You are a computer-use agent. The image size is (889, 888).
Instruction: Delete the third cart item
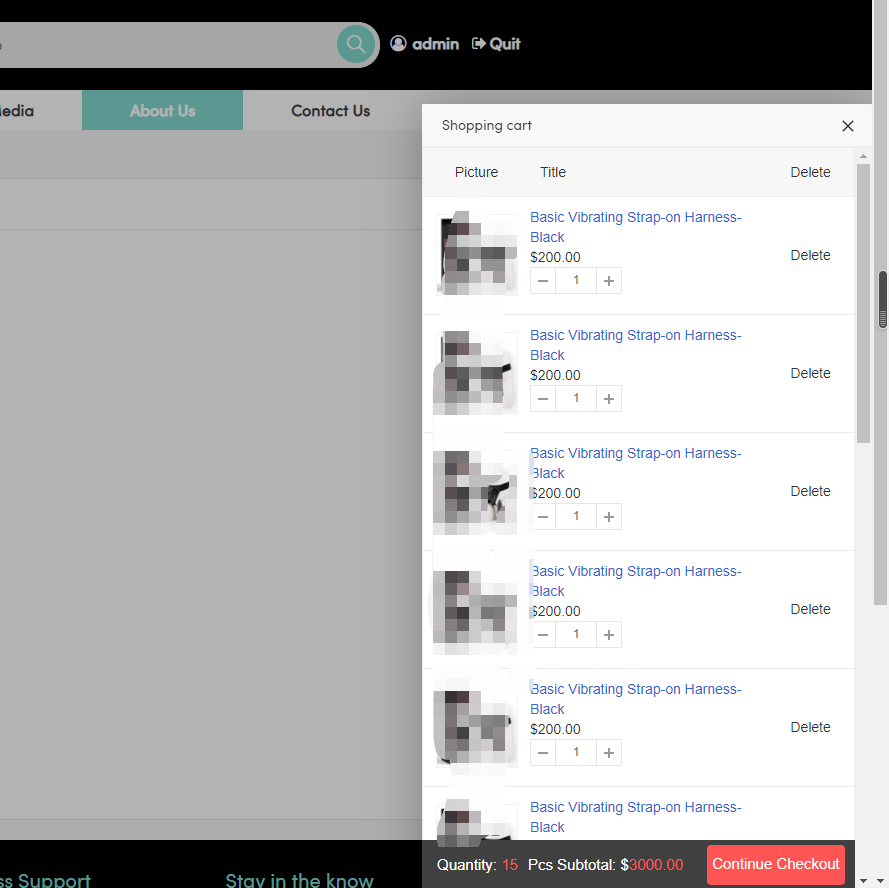coord(810,491)
